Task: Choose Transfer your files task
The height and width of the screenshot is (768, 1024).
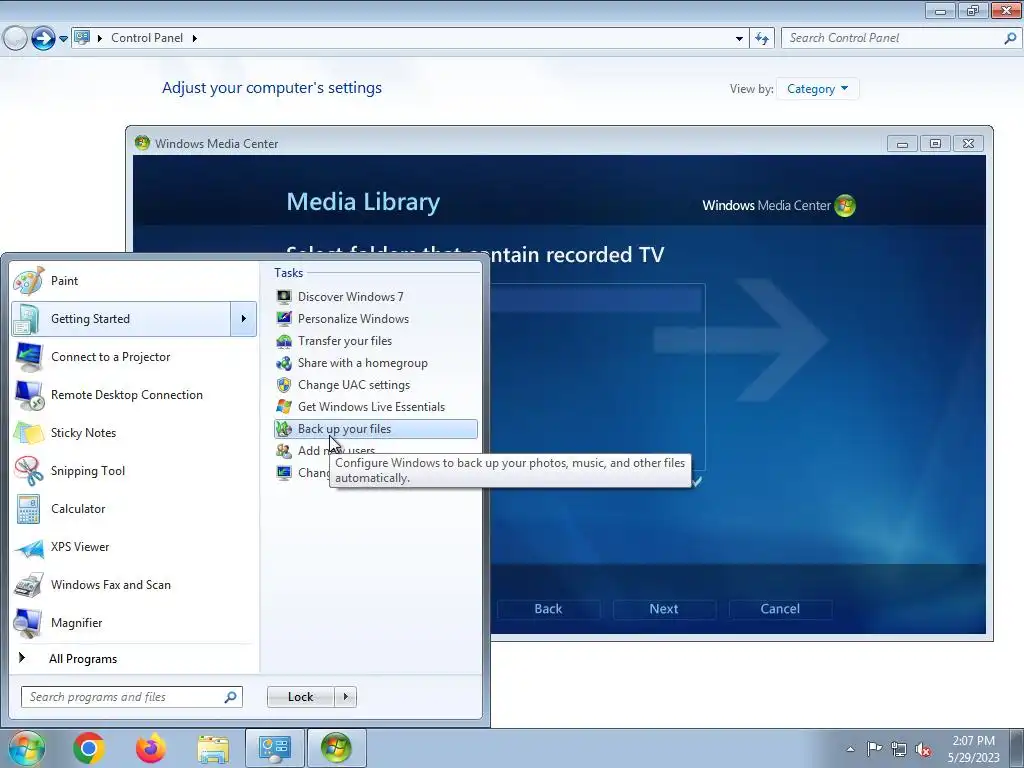Action: (376, 341)
